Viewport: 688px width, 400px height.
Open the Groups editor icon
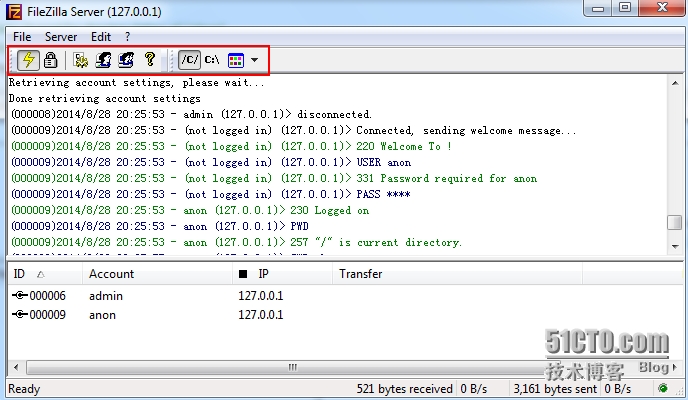coord(126,60)
